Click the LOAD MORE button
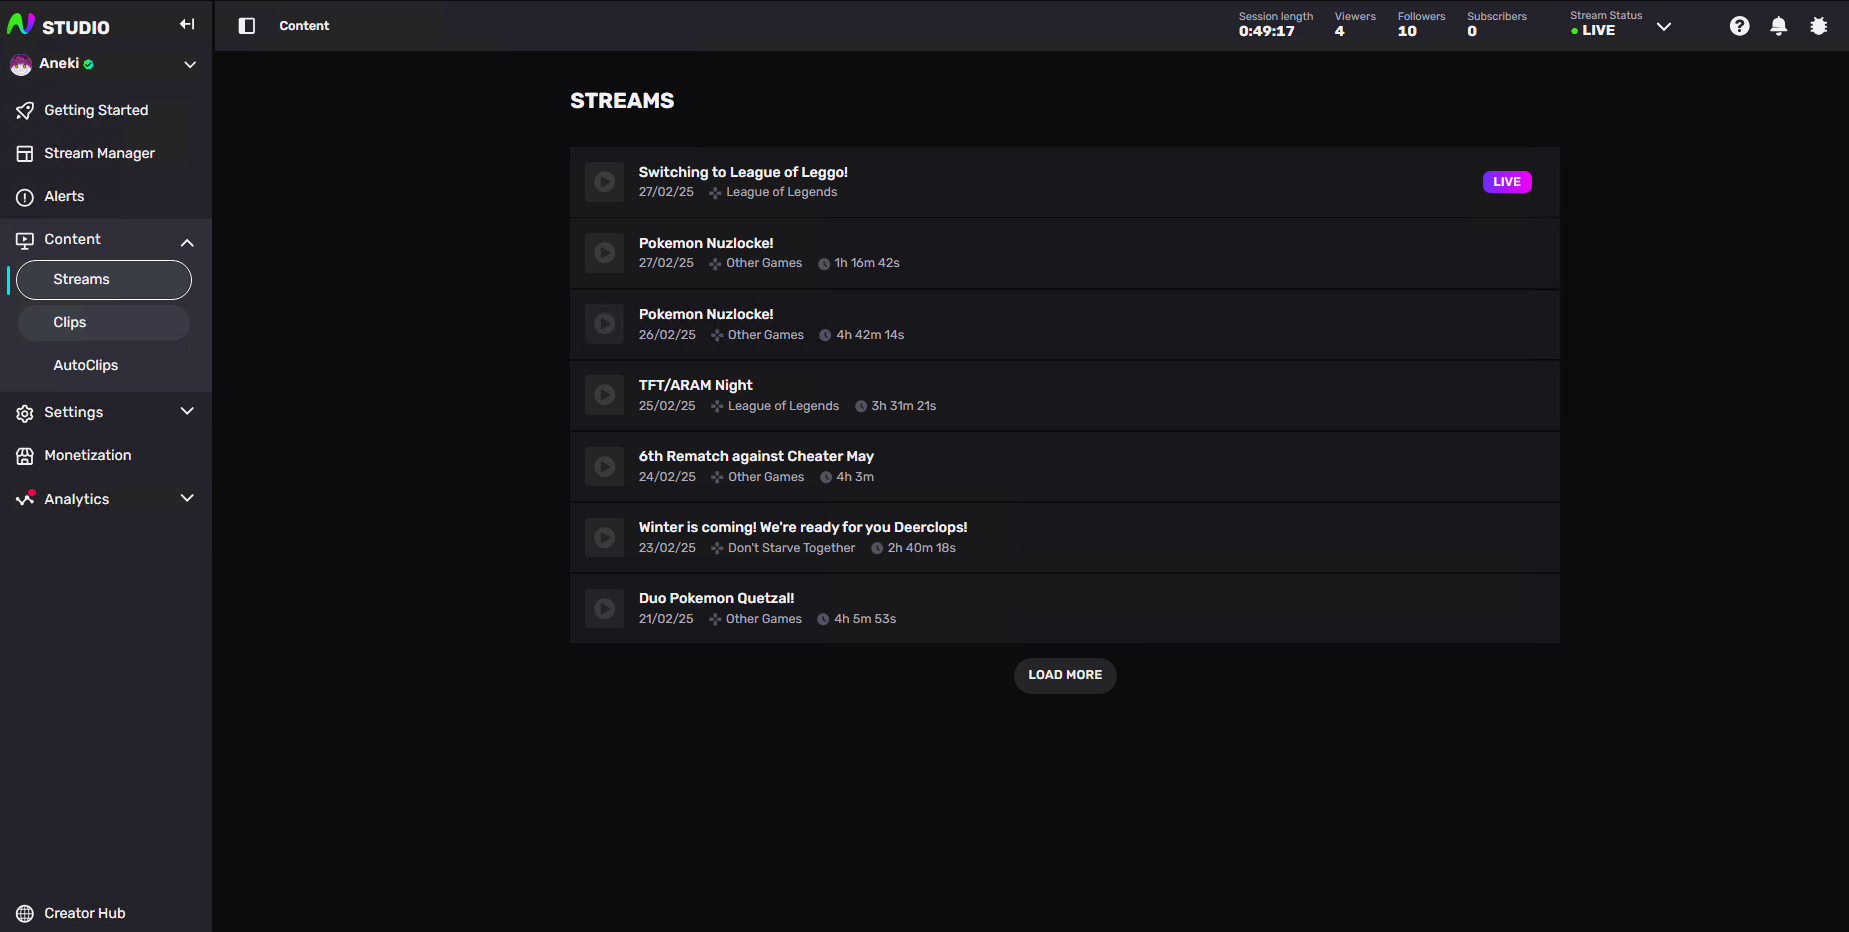Image resolution: width=1849 pixels, height=932 pixels. click(1065, 675)
